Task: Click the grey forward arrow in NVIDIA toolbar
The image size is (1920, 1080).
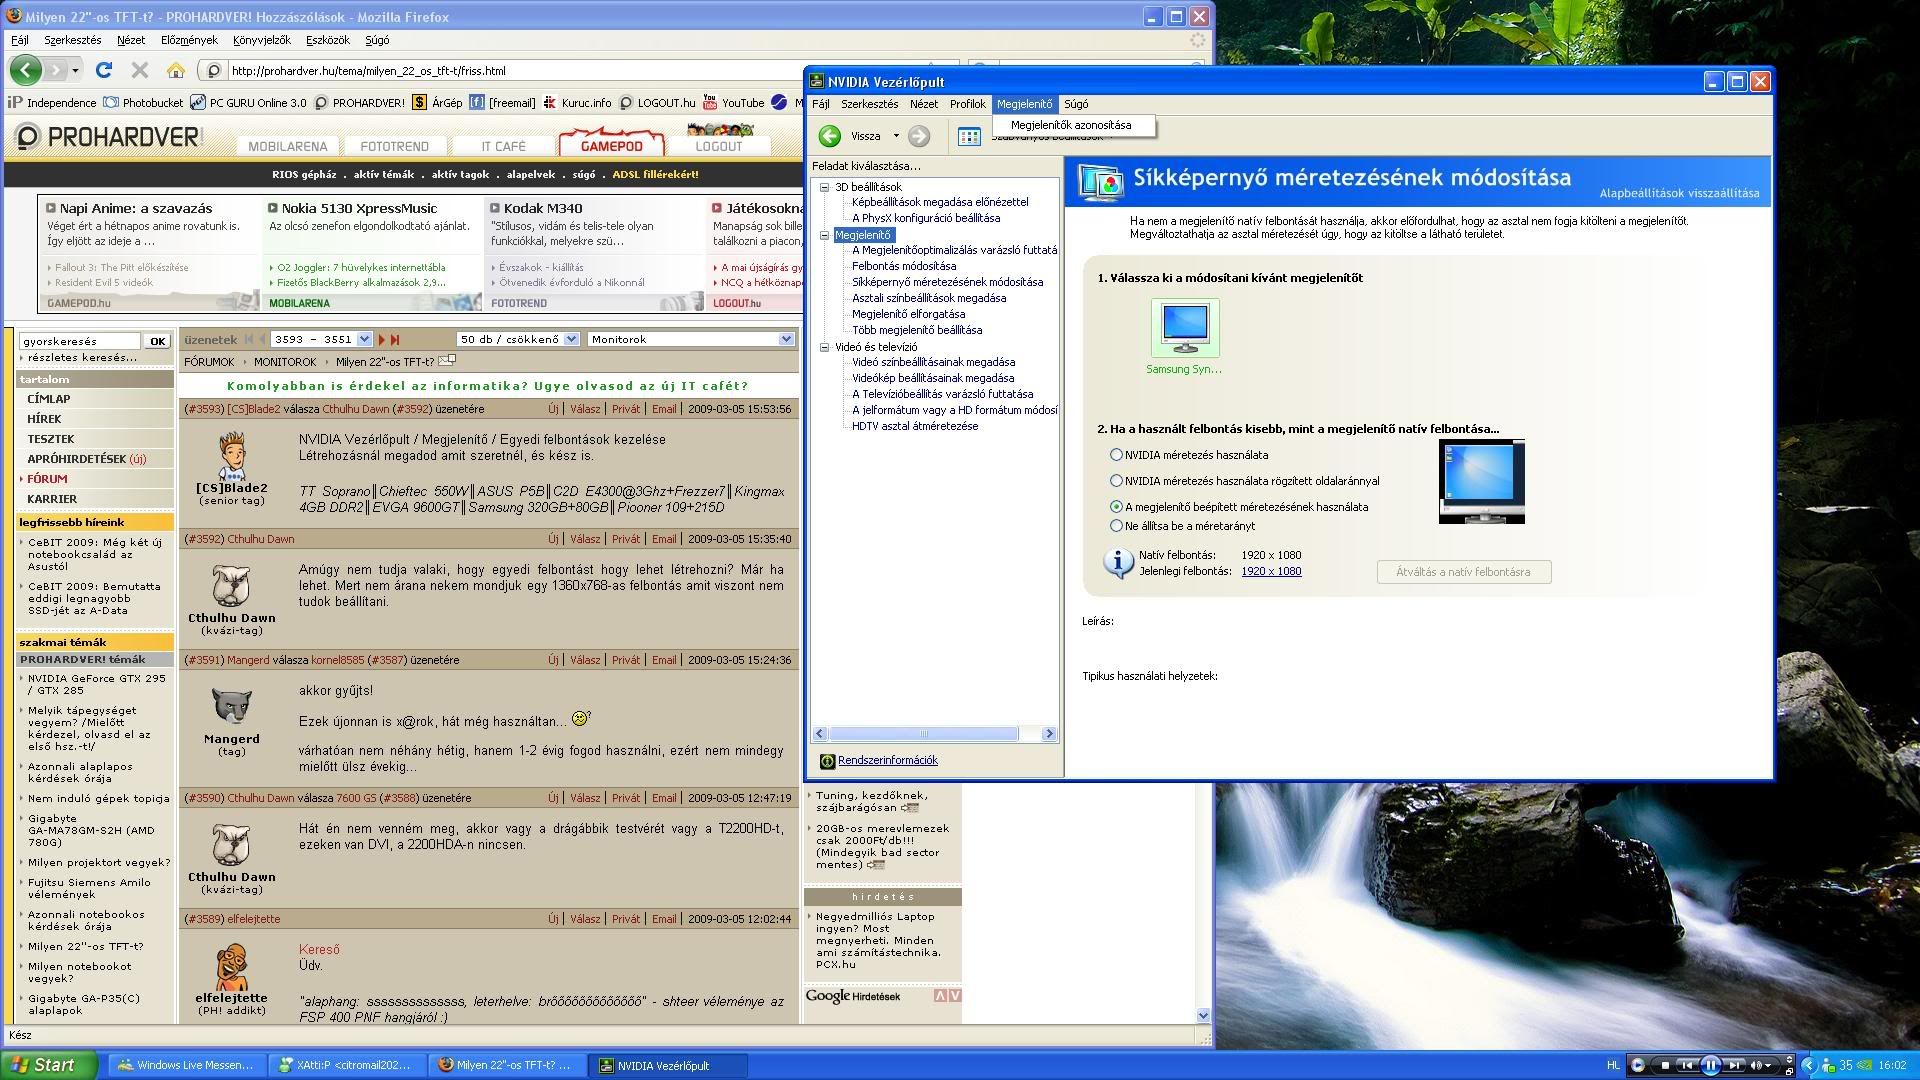Action: (919, 136)
